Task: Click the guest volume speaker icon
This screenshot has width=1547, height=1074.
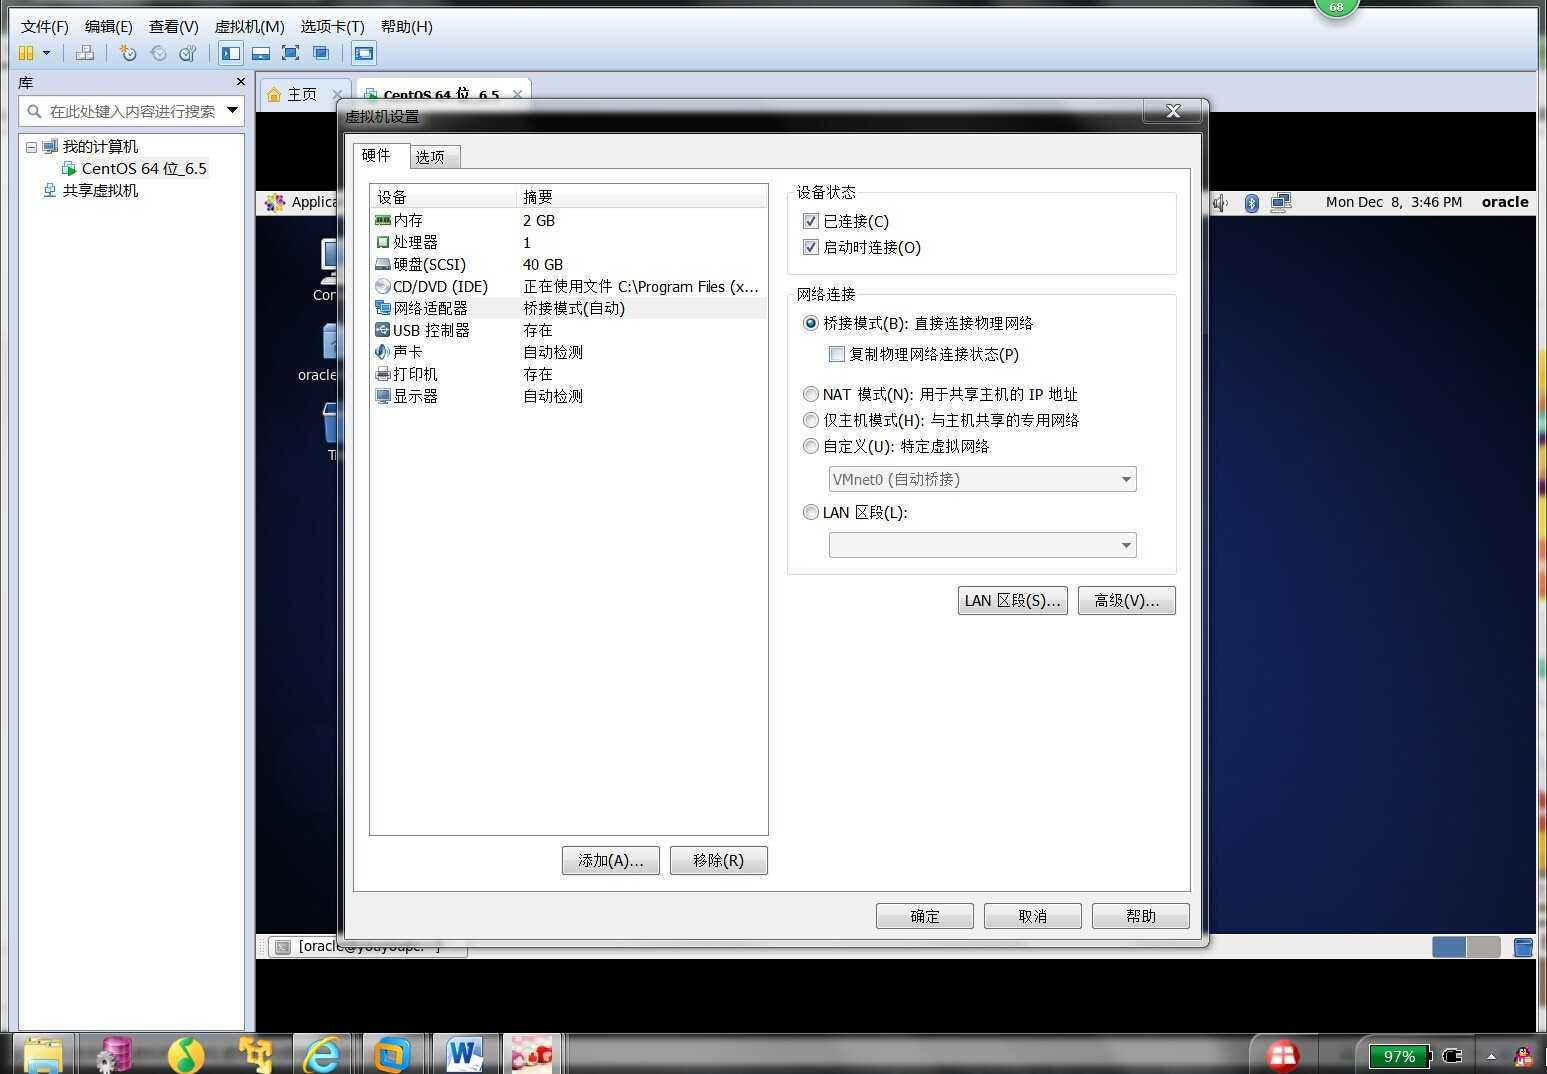Action: point(1220,203)
